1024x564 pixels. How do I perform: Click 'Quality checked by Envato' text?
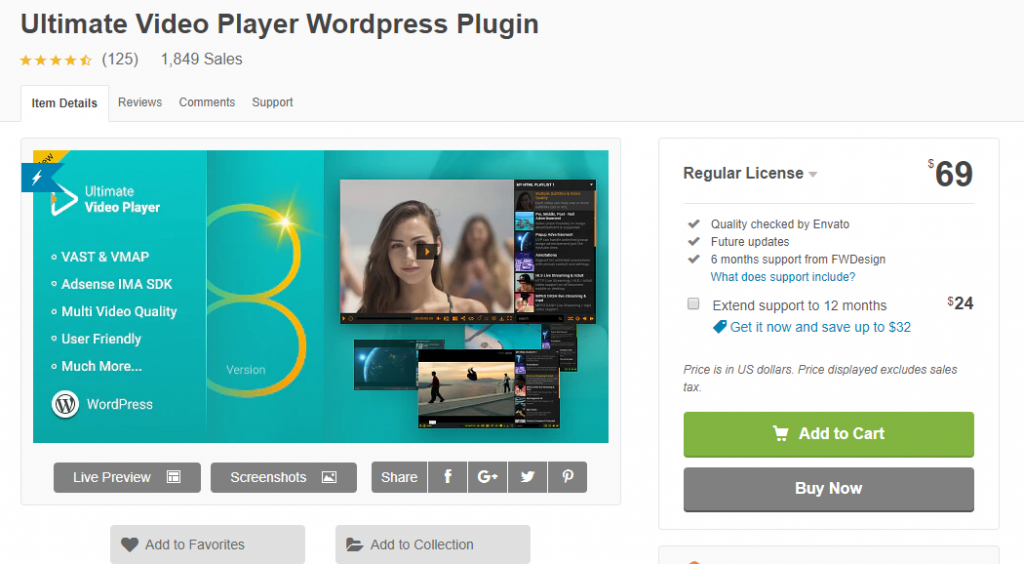[780, 224]
